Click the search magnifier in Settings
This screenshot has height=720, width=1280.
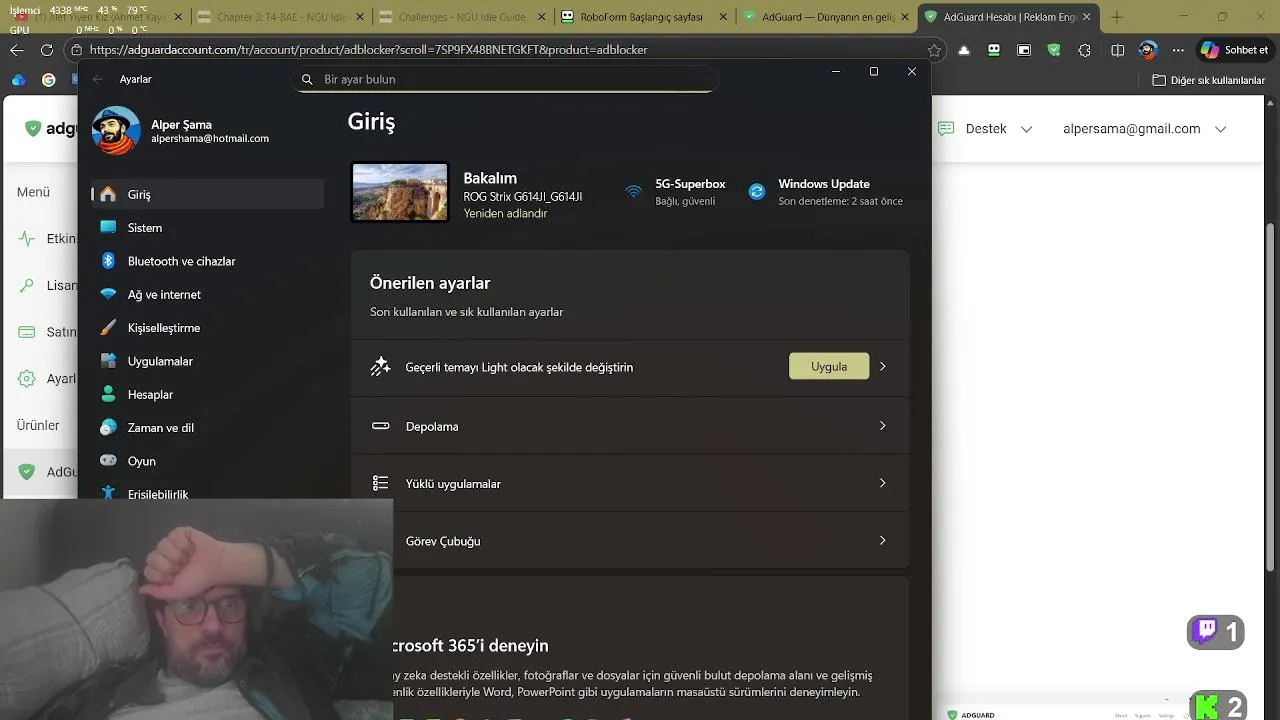[x=307, y=79]
